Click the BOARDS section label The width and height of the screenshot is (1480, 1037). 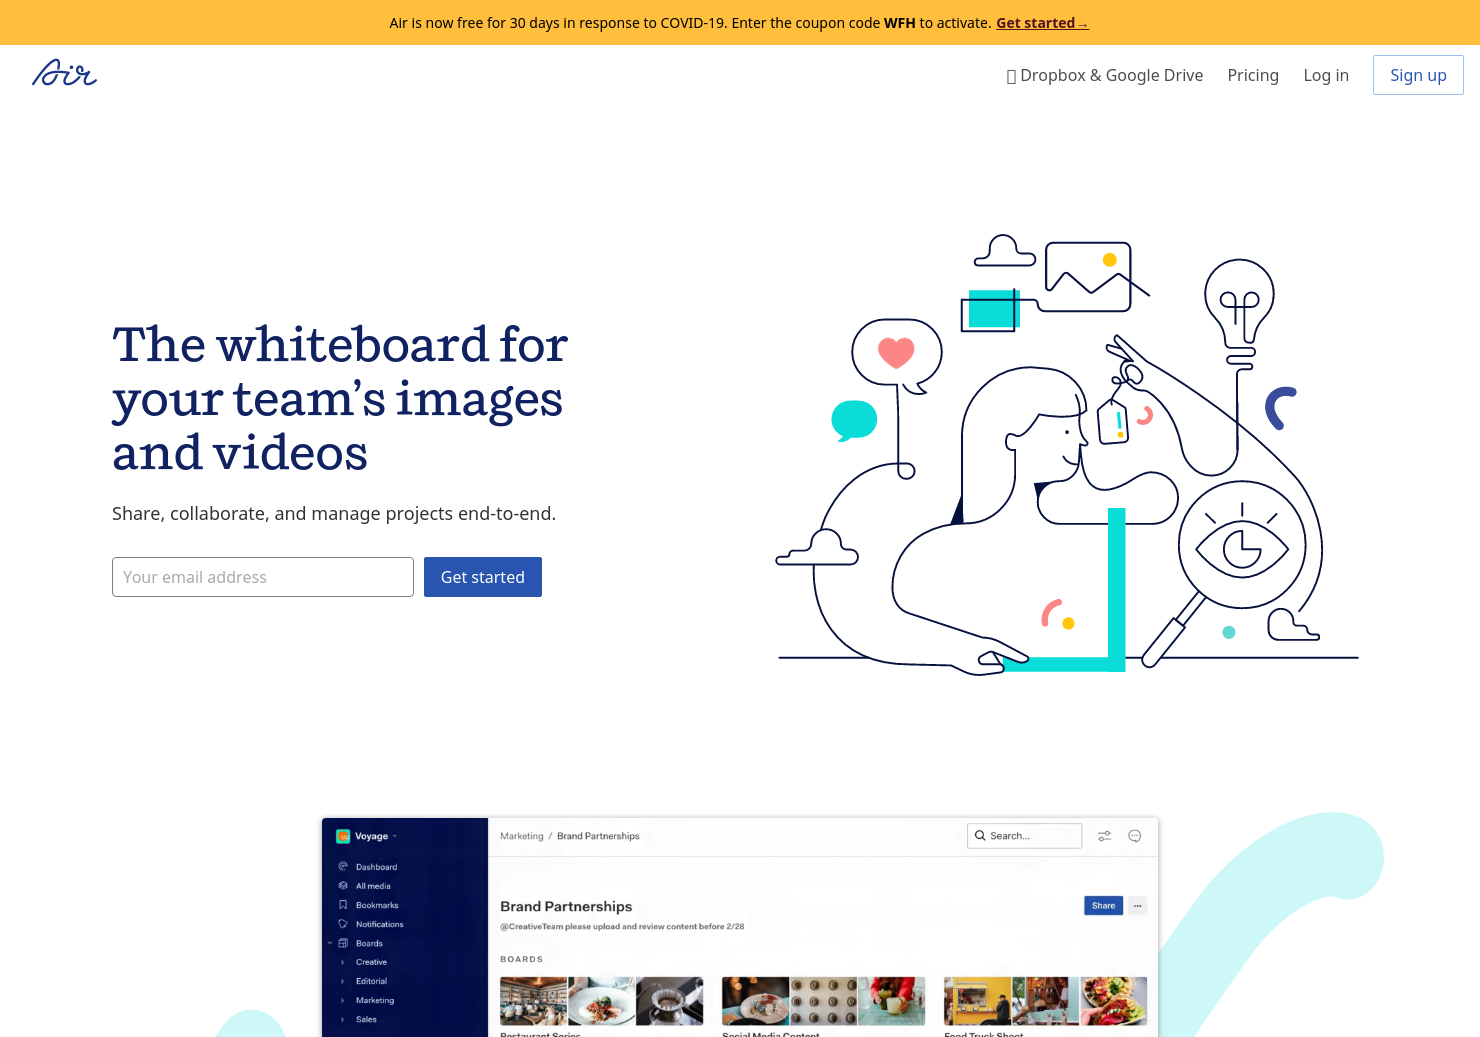521,959
